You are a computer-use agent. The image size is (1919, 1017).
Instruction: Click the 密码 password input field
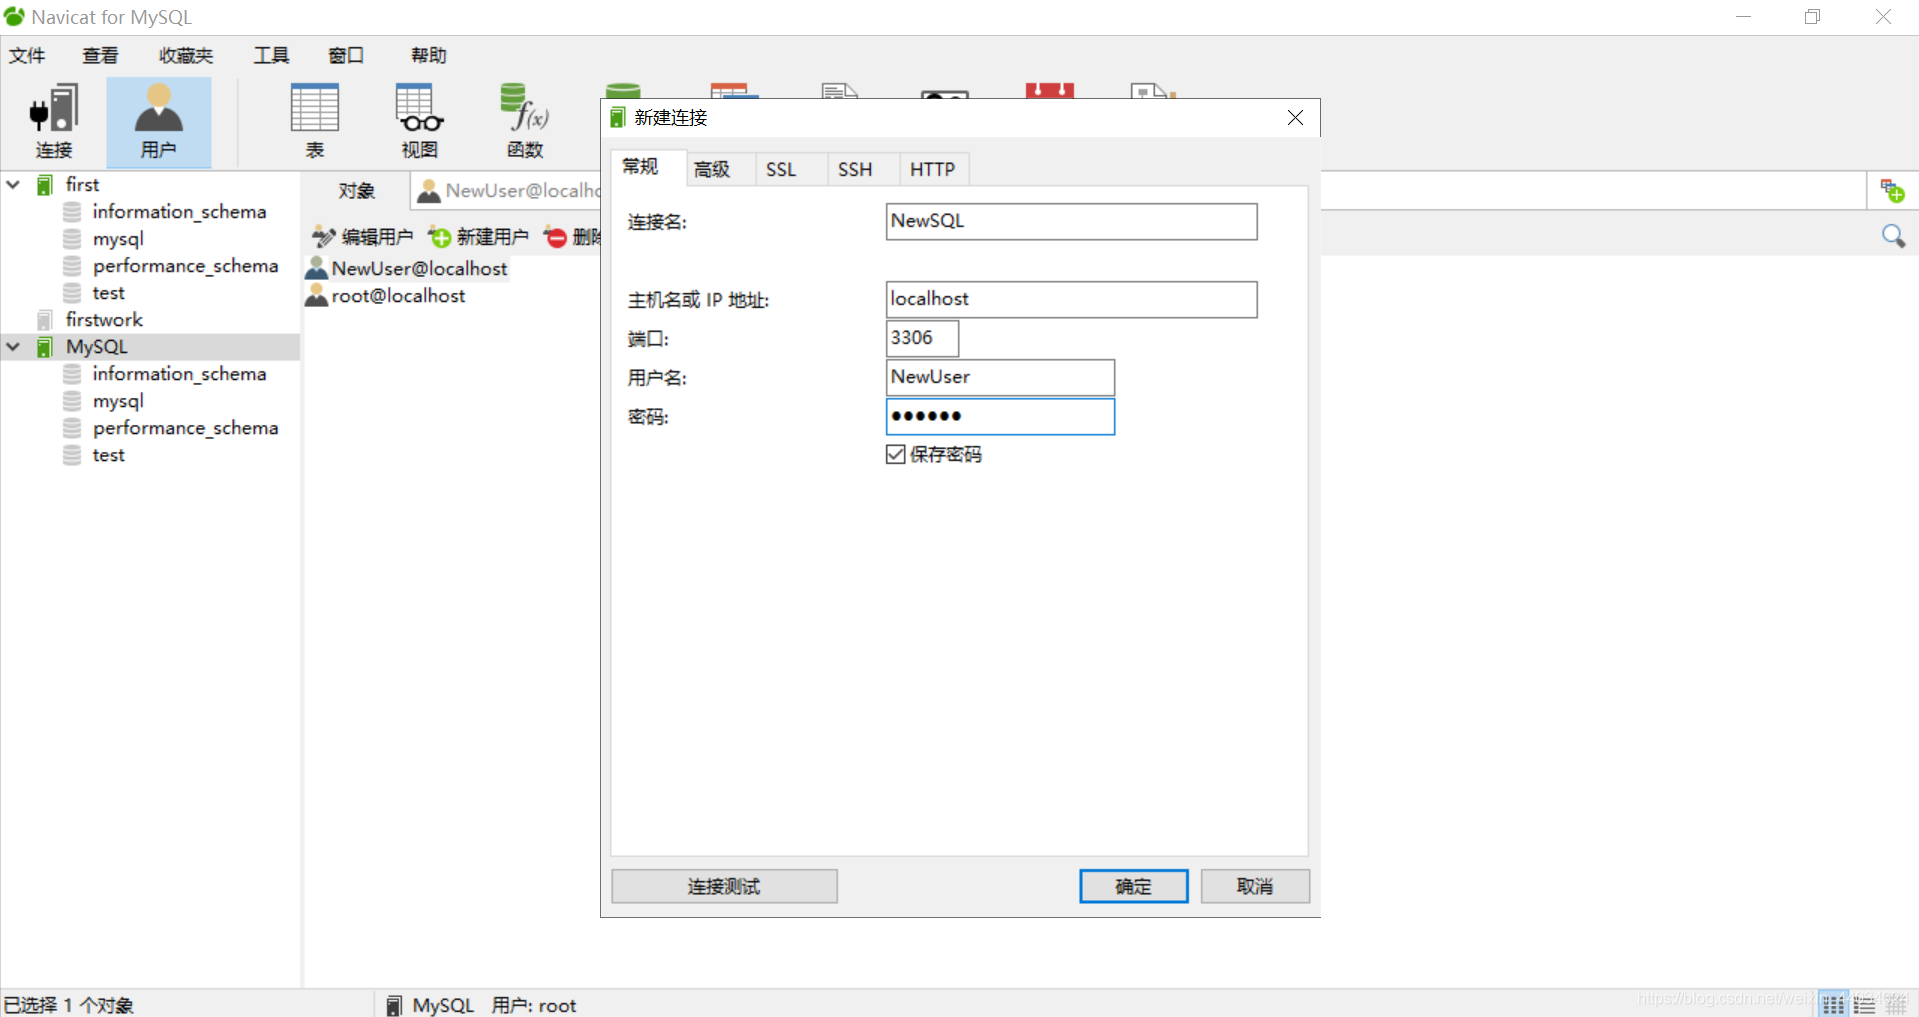point(999,416)
